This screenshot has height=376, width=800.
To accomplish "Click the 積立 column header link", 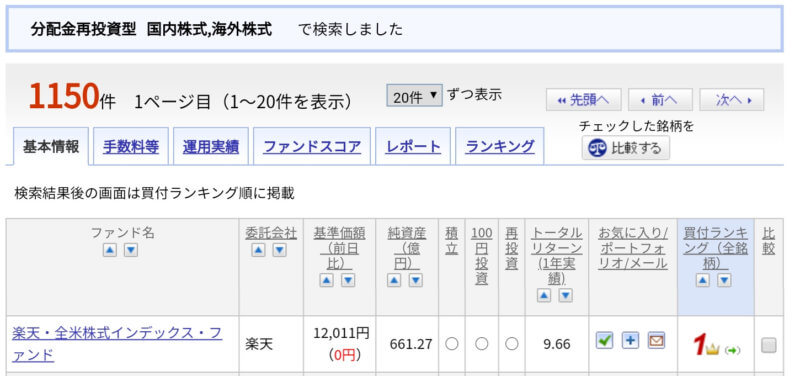I will pos(452,241).
